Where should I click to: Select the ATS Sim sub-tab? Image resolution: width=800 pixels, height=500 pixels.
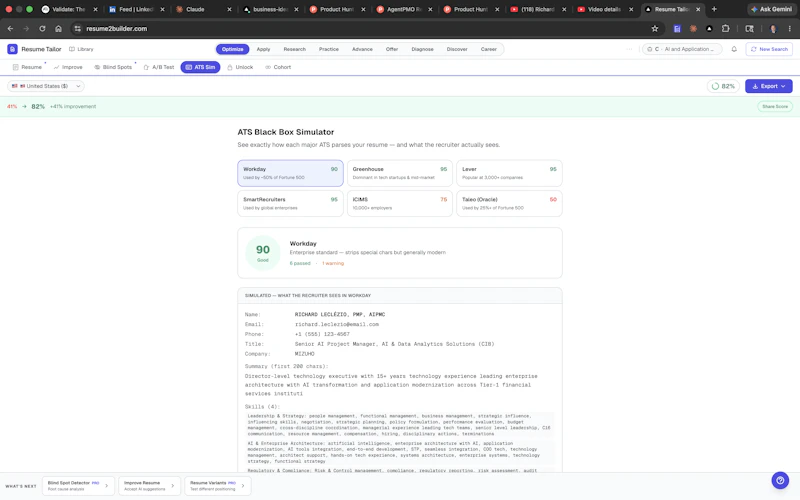click(x=200, y=67)
